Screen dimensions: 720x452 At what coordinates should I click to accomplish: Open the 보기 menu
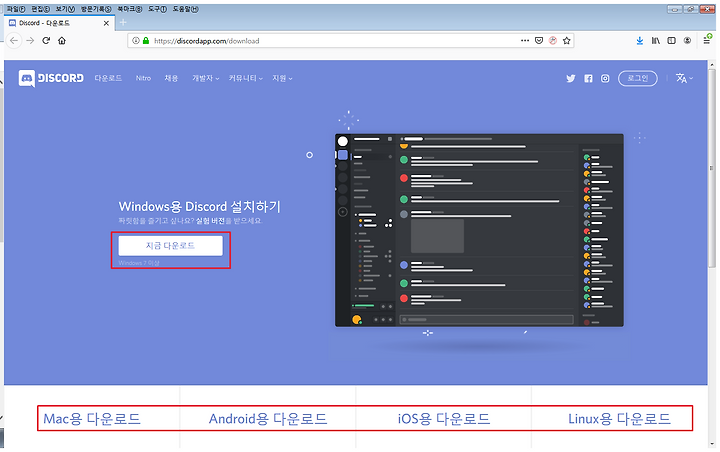tap(65, 9)
